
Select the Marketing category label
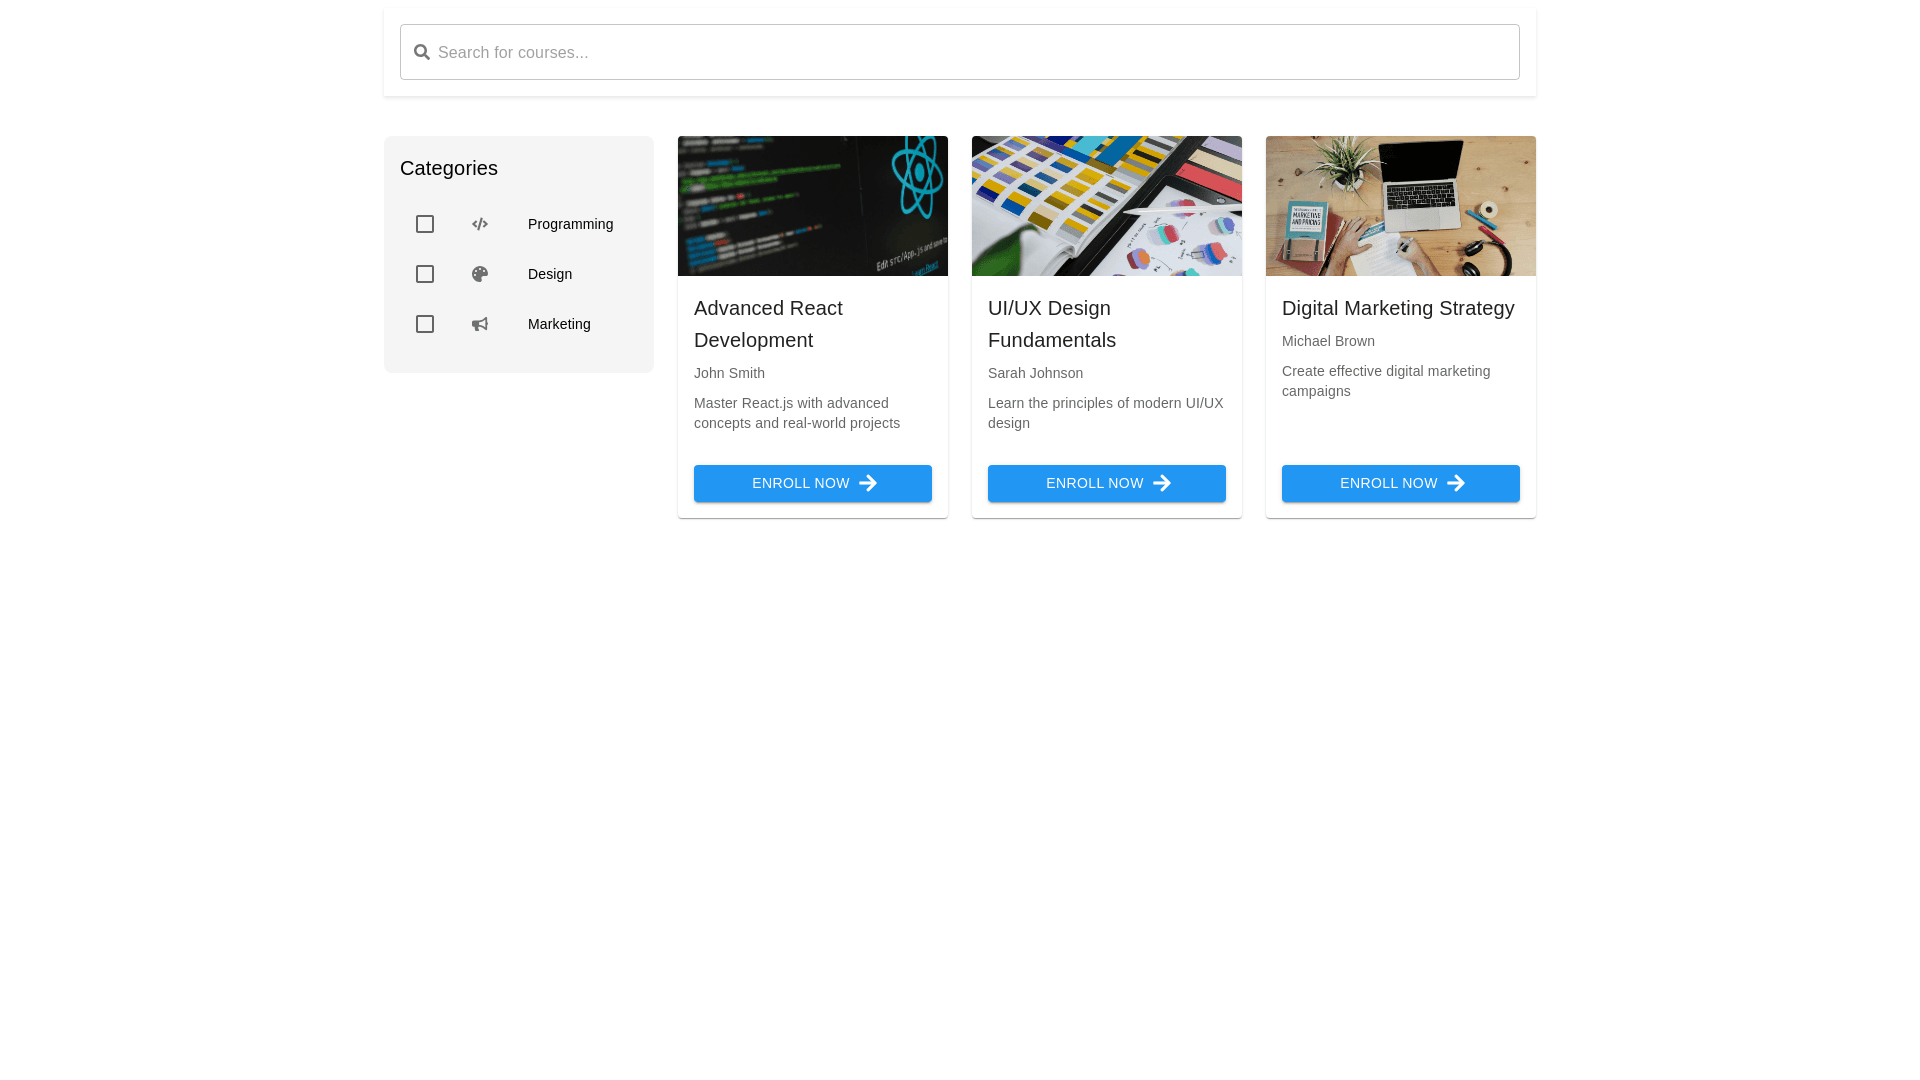click(x=559, y=324)
